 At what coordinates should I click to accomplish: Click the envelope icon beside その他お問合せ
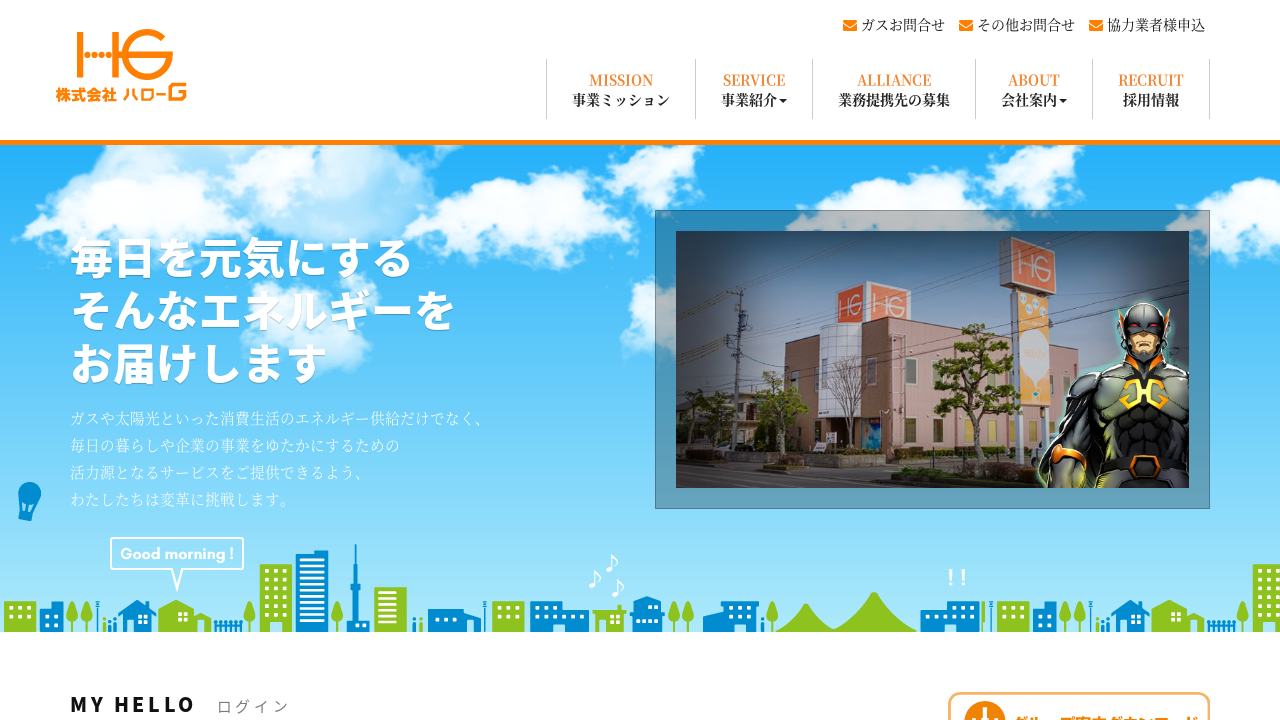(x=966, y=25)
